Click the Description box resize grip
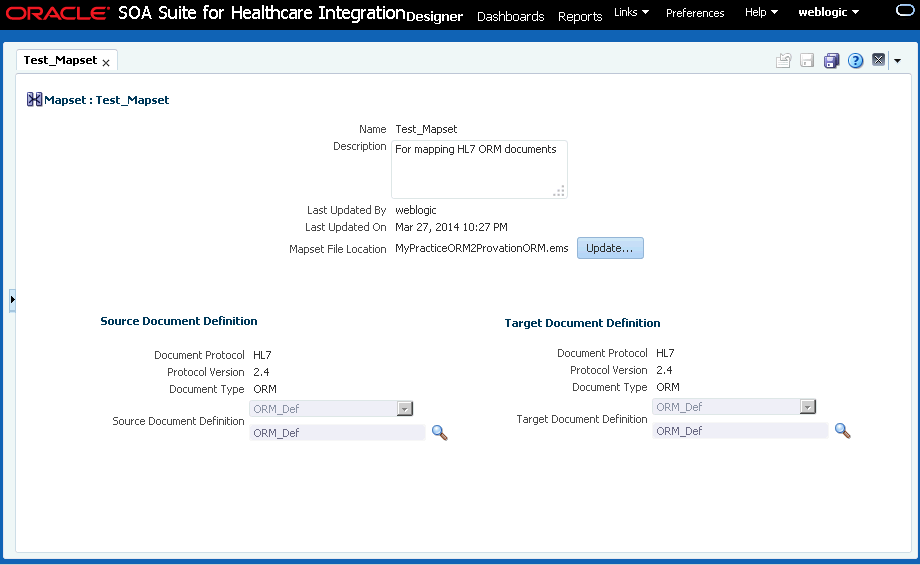The height and width of the screenshot is (565, 920). tap(559, 191)
